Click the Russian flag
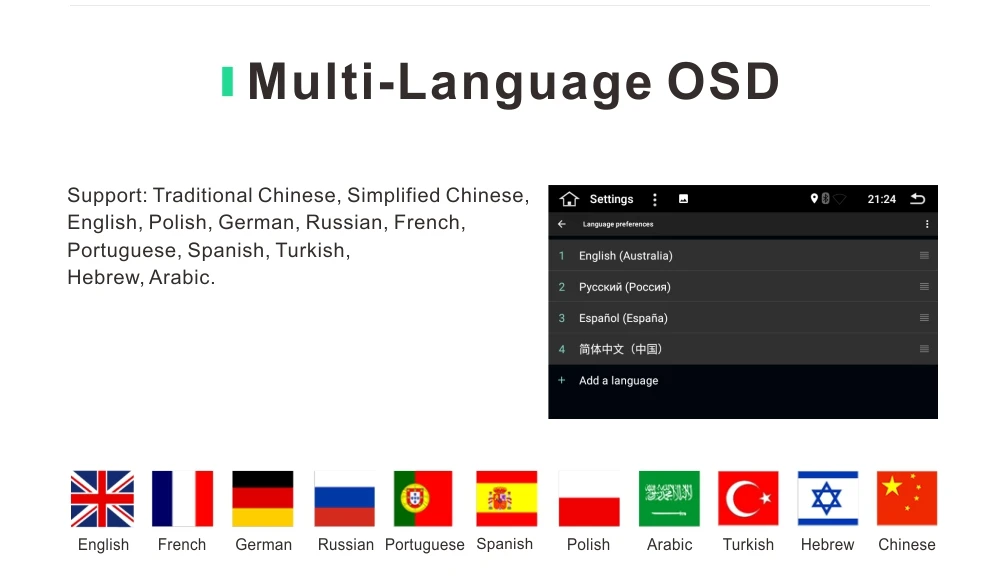 point(344,499)
